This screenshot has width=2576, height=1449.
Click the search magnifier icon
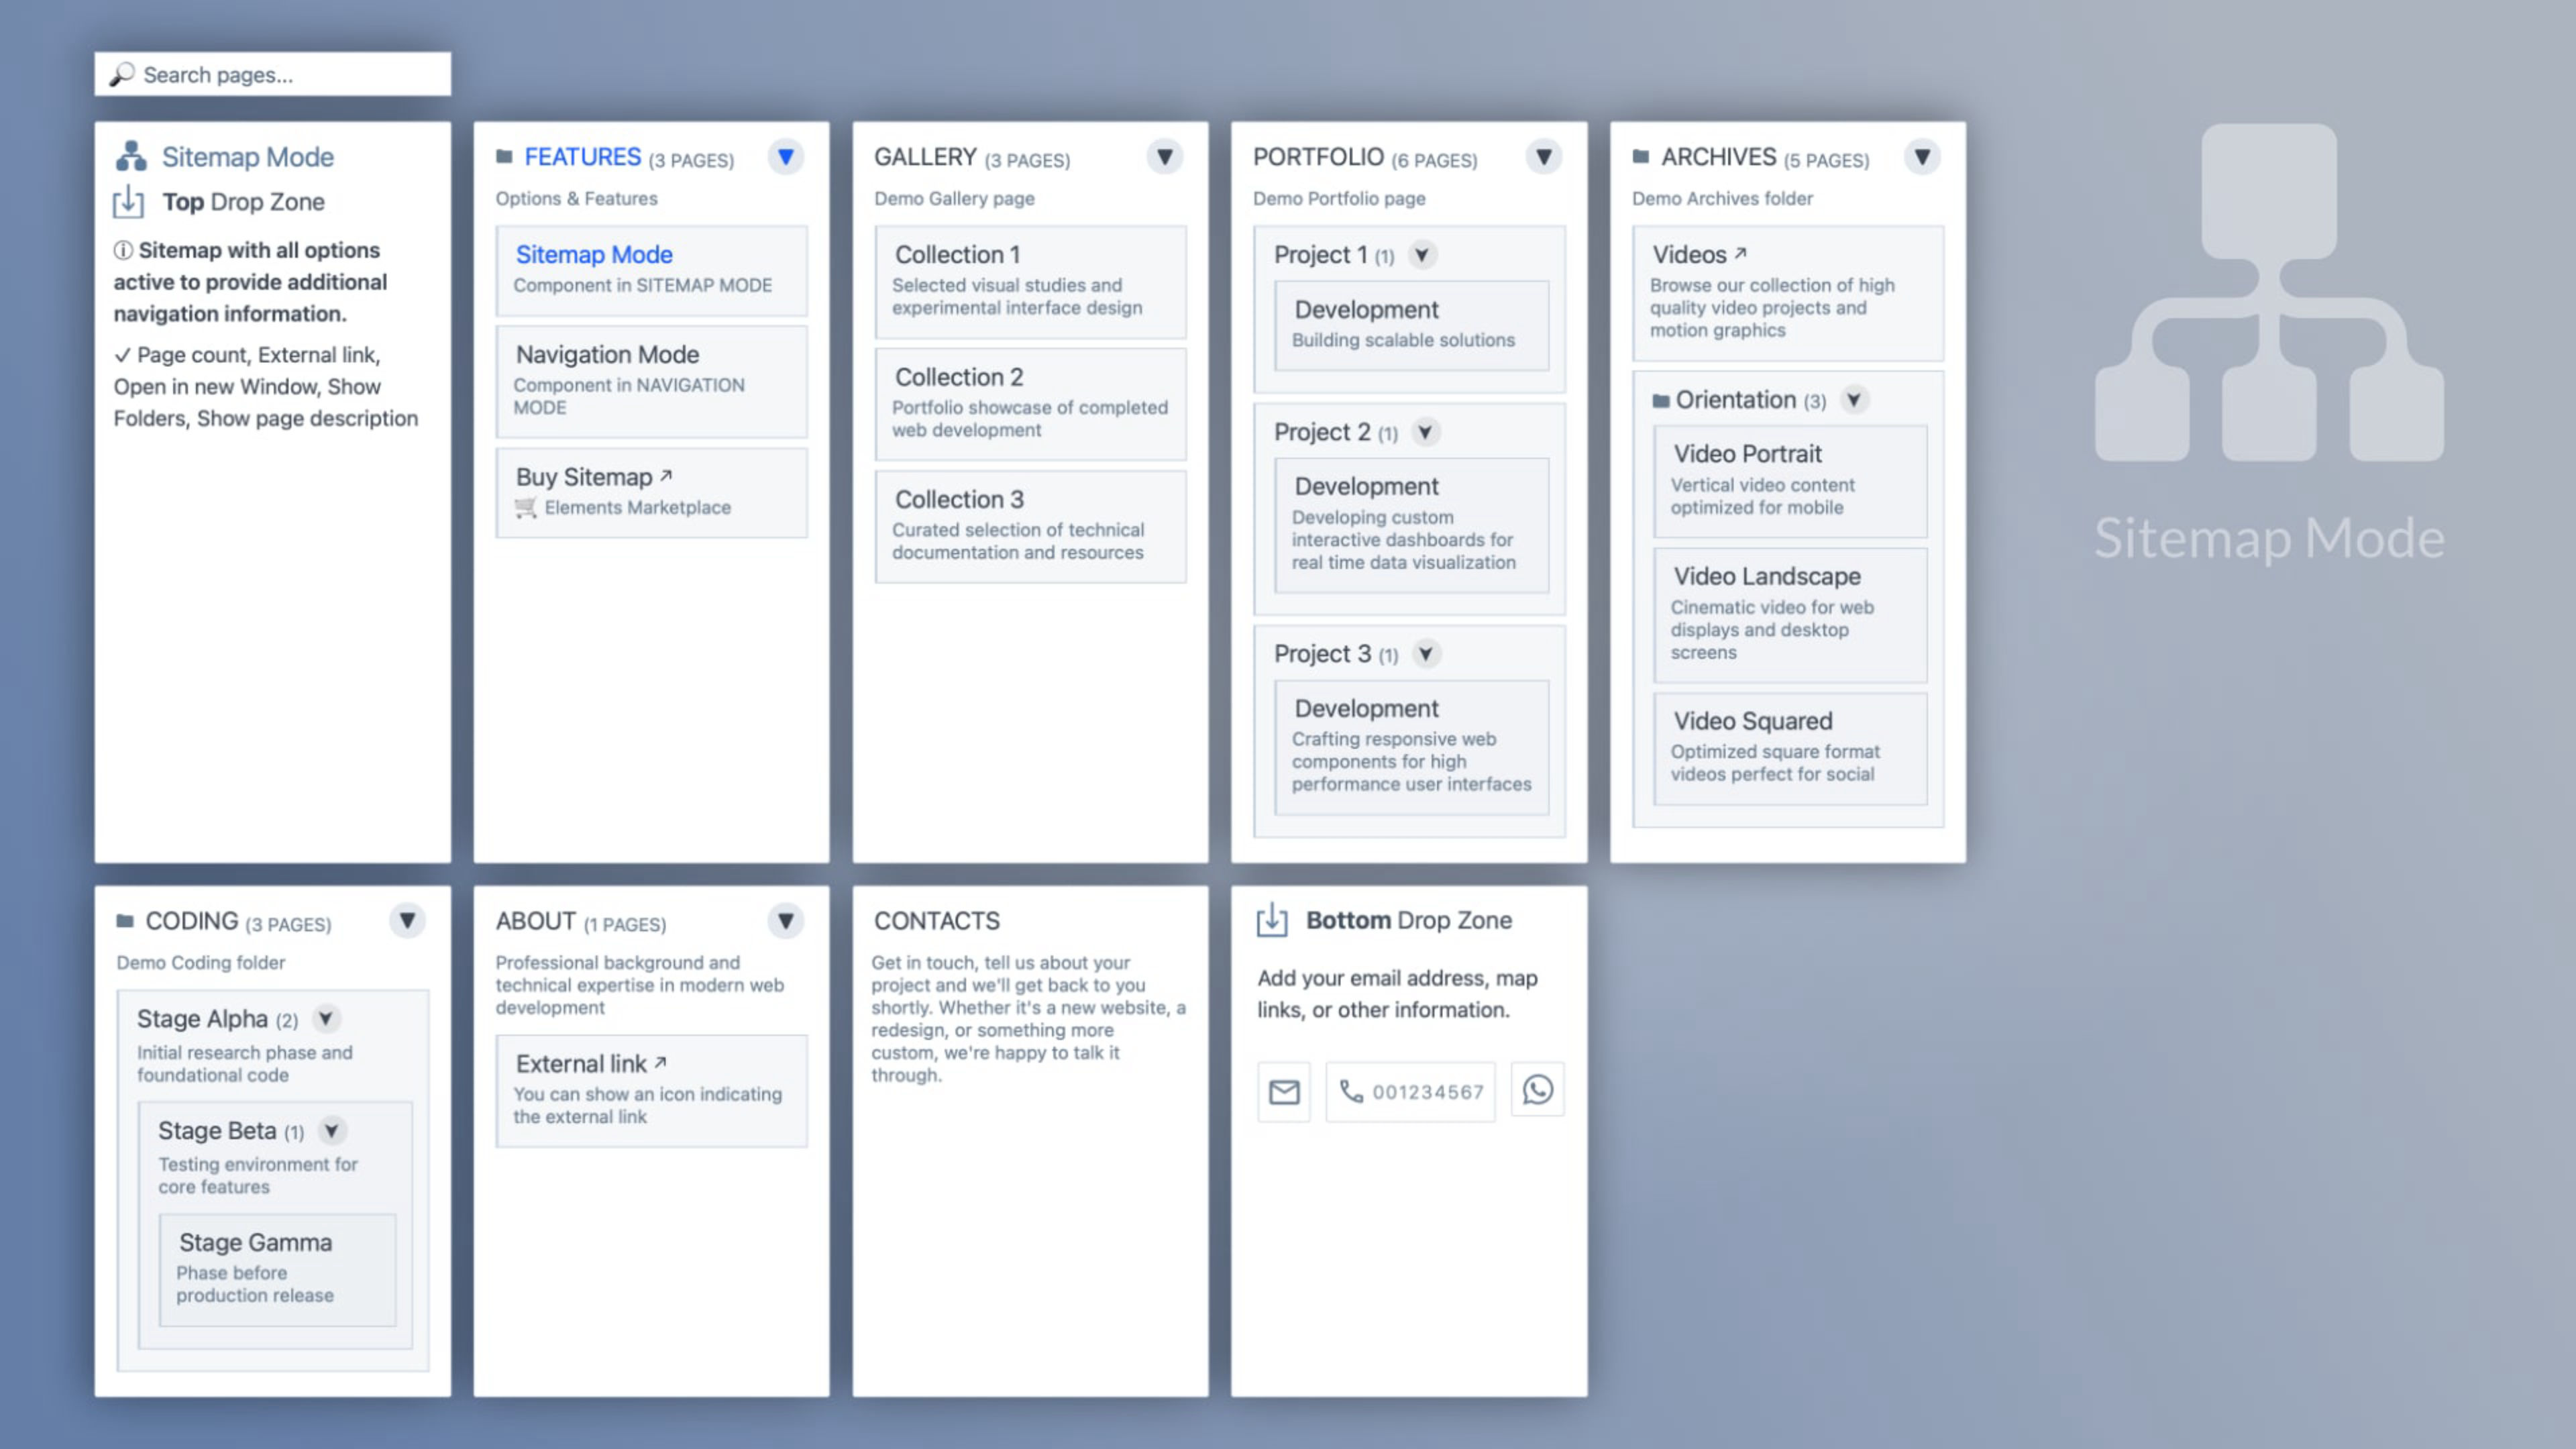[x=122, y=74]
